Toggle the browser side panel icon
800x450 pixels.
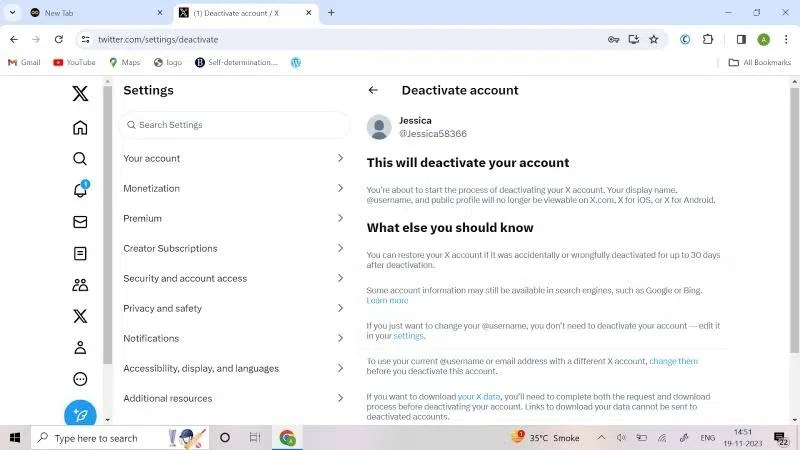[741, 39]
